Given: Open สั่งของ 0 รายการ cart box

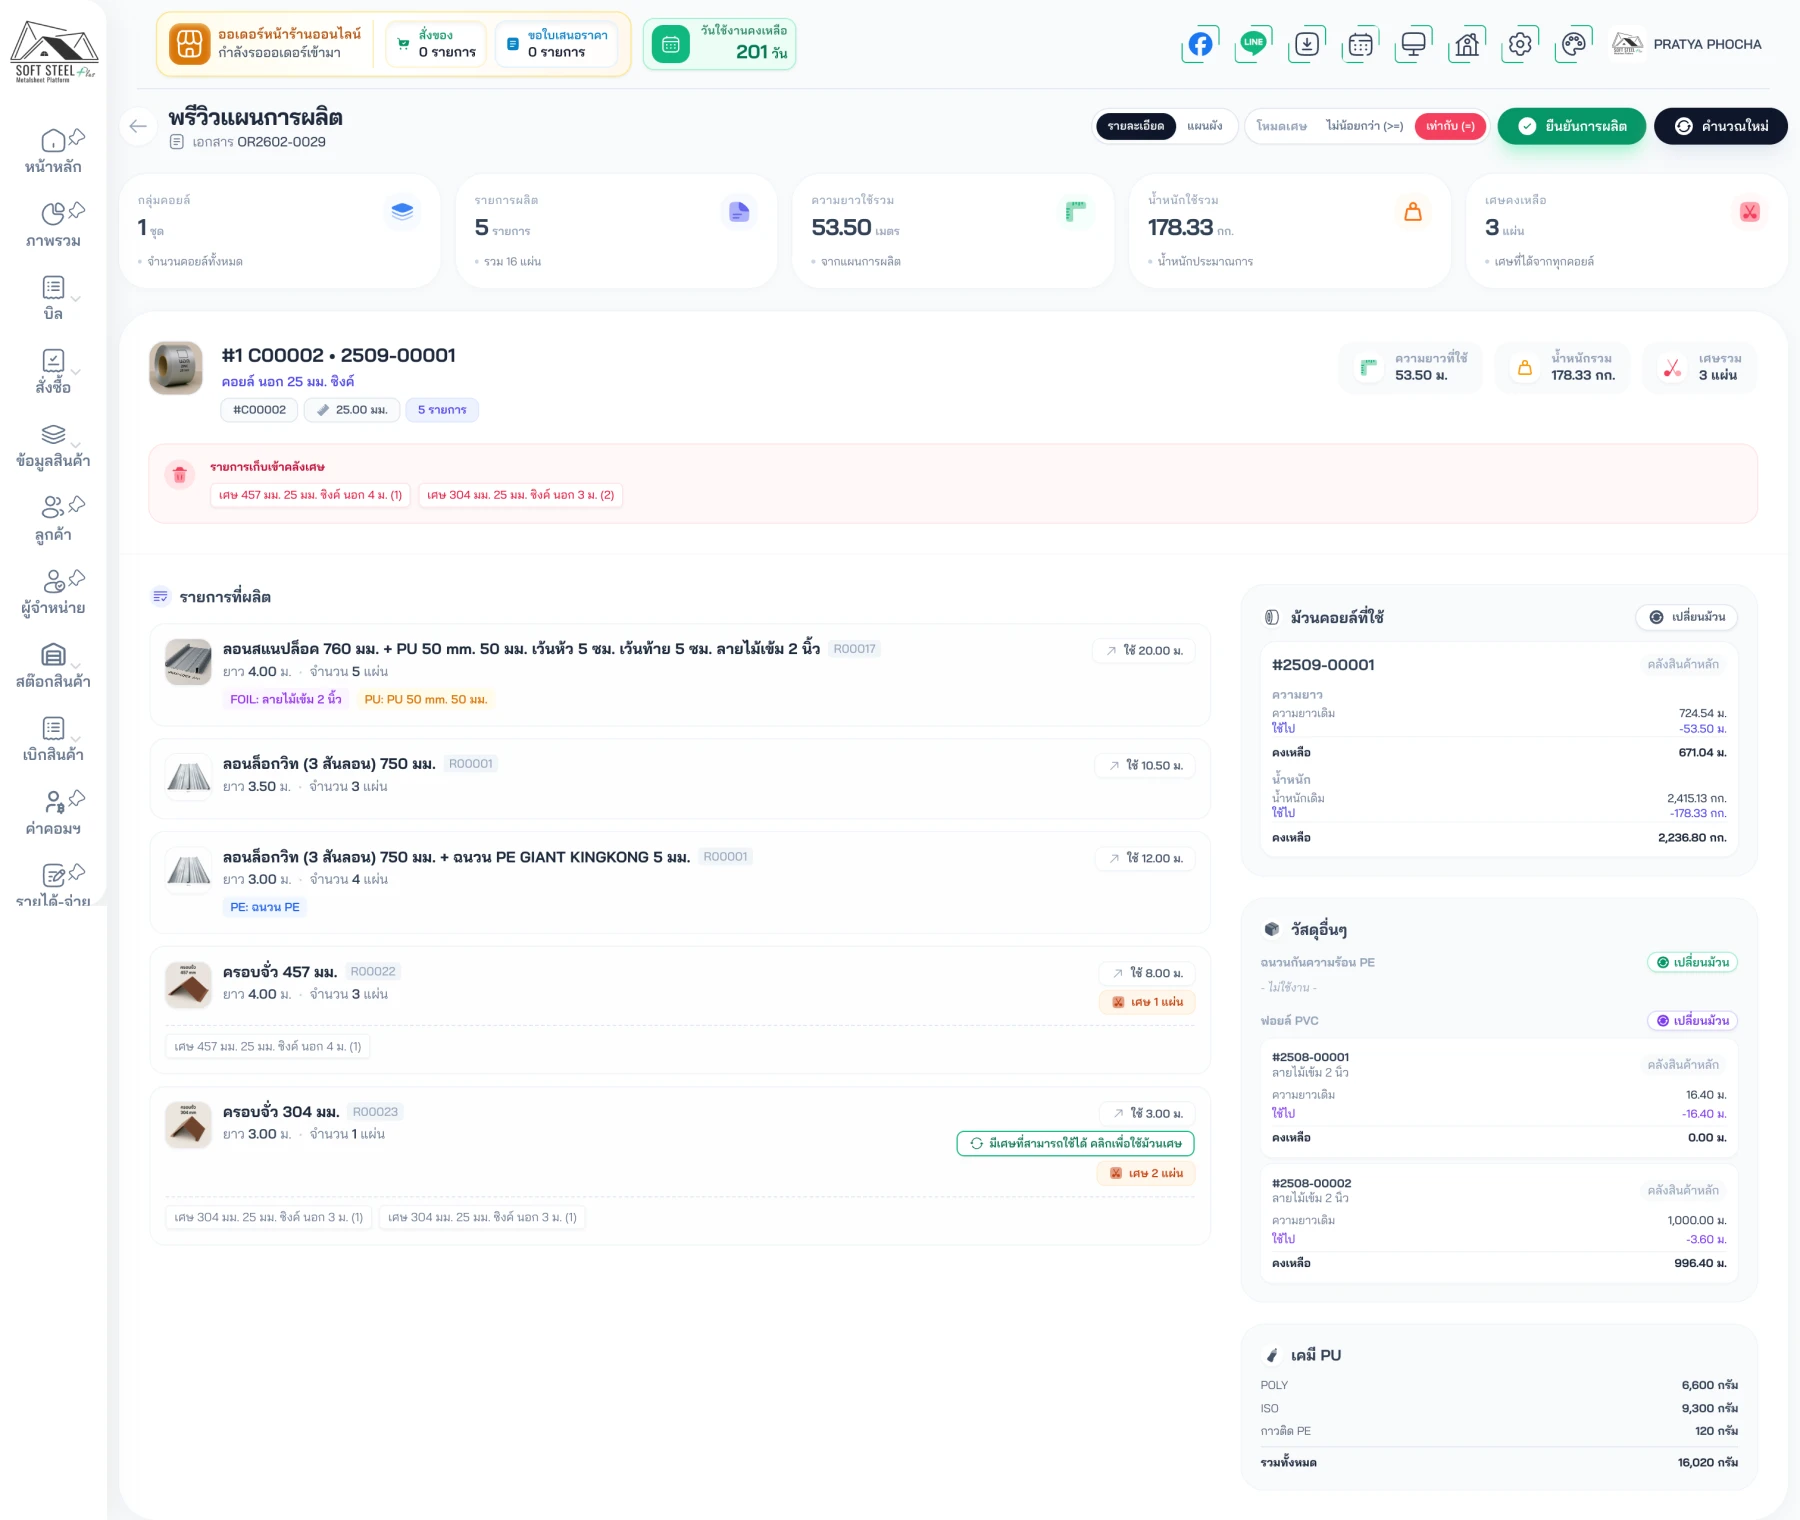Looking at the screenshot, I should tap(437, 44).
